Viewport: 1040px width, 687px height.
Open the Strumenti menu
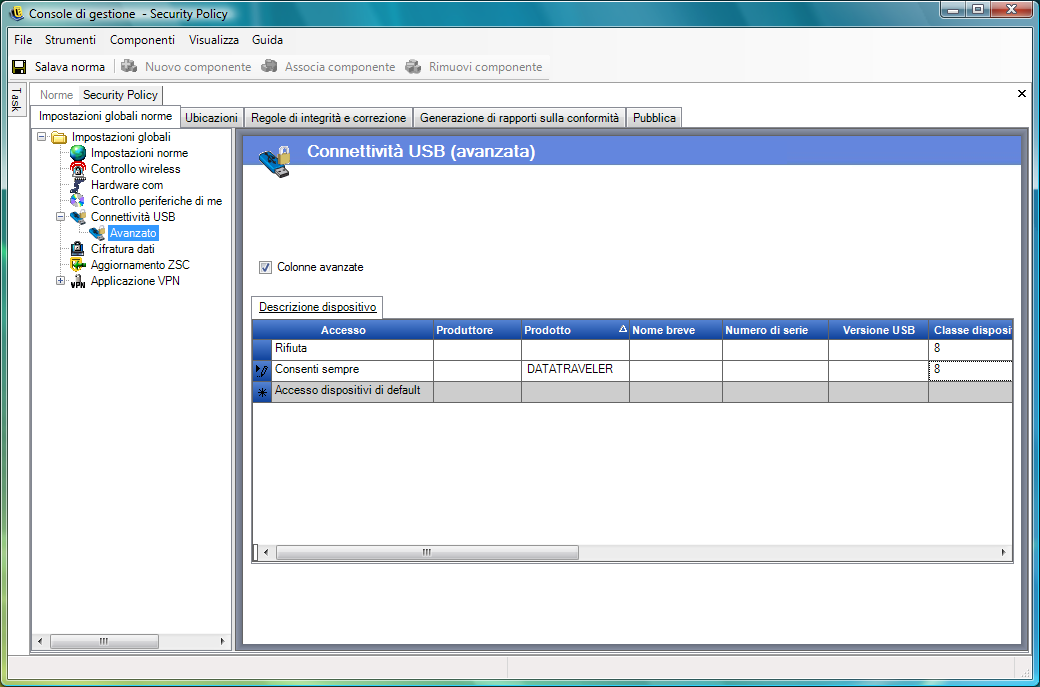coord(70,40)
